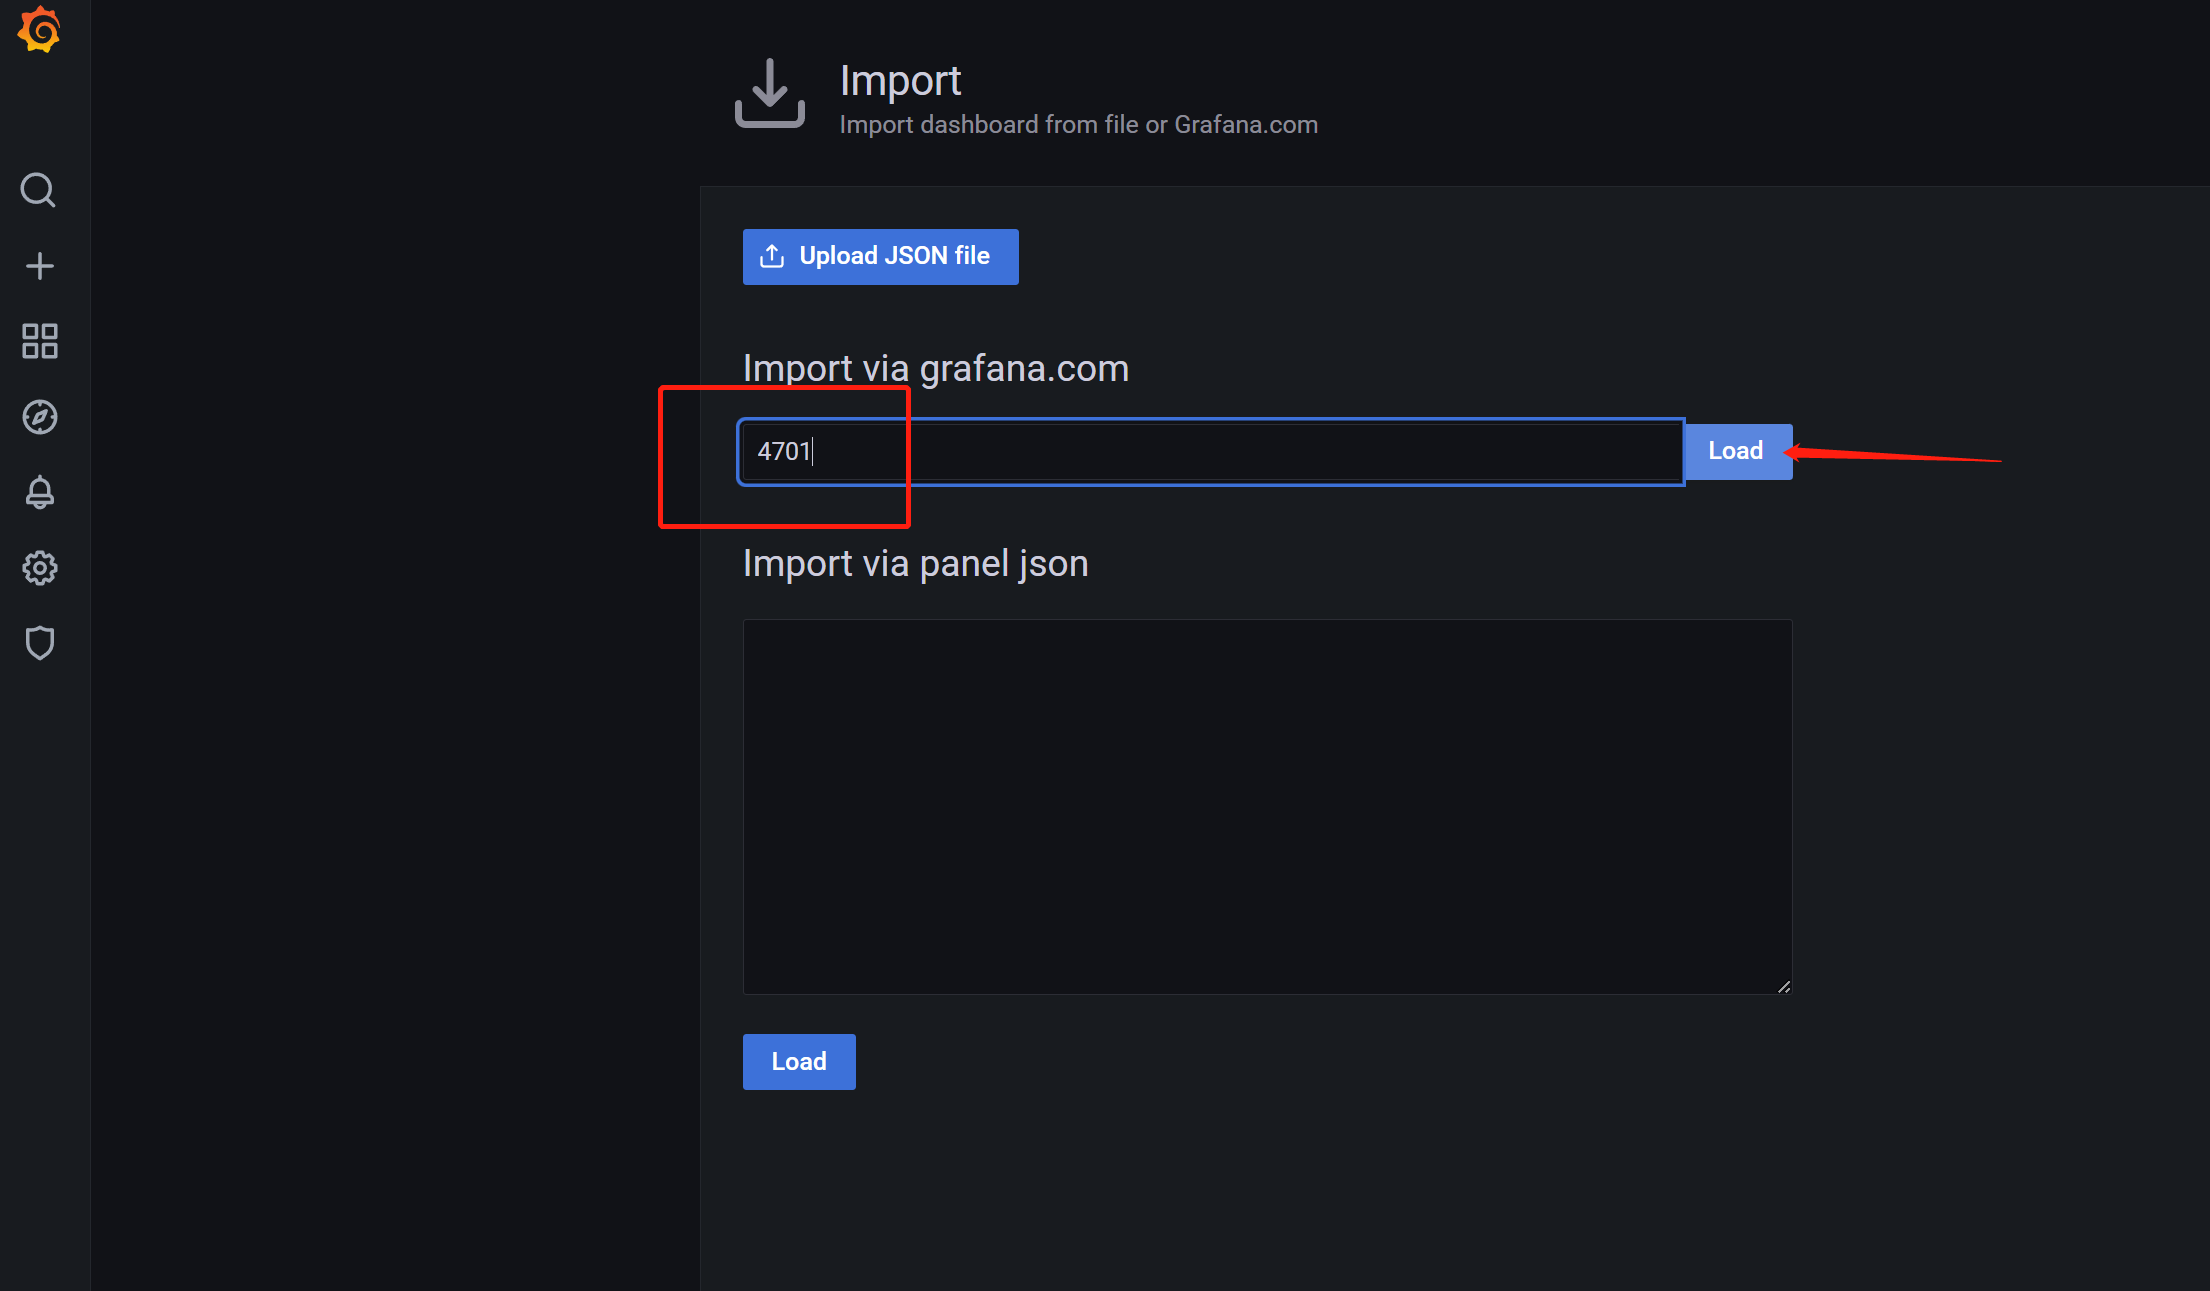The height and width of the screenshot is (1291, 2210).
Task: Load the grafana.com dashboard 4701
Action: coord(1738,452)
